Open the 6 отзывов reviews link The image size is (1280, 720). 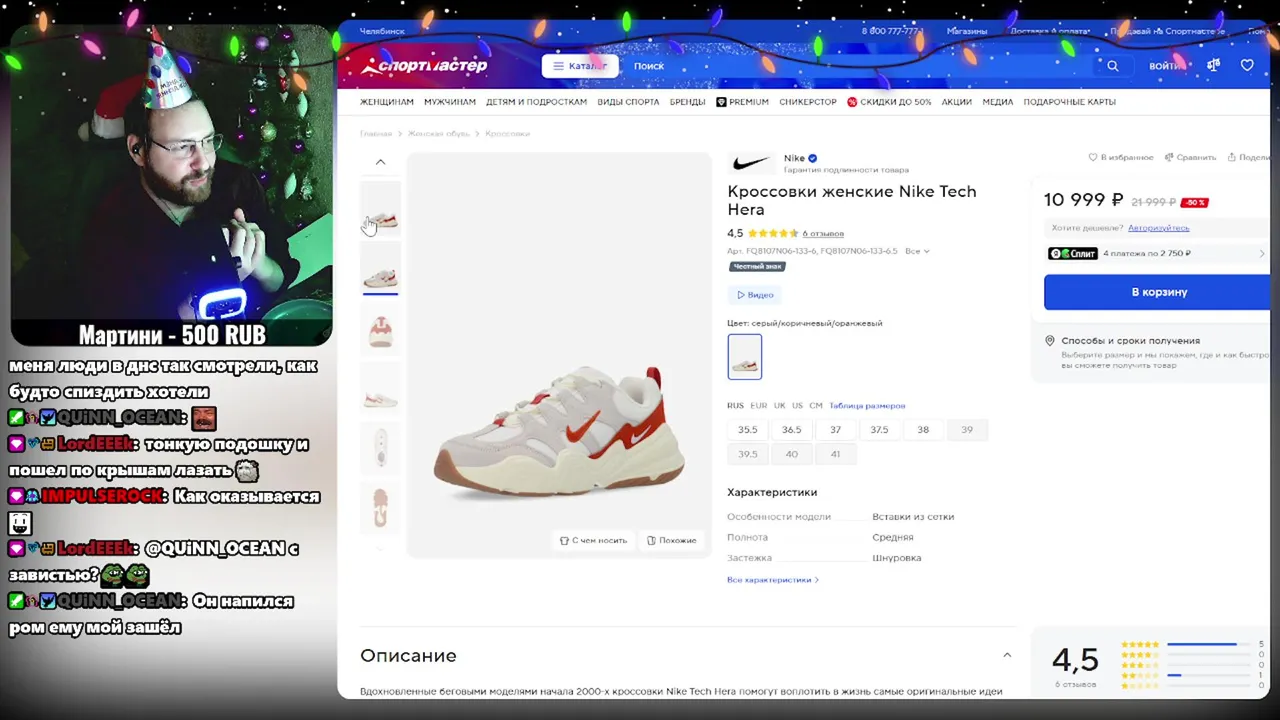pos(823,233)
